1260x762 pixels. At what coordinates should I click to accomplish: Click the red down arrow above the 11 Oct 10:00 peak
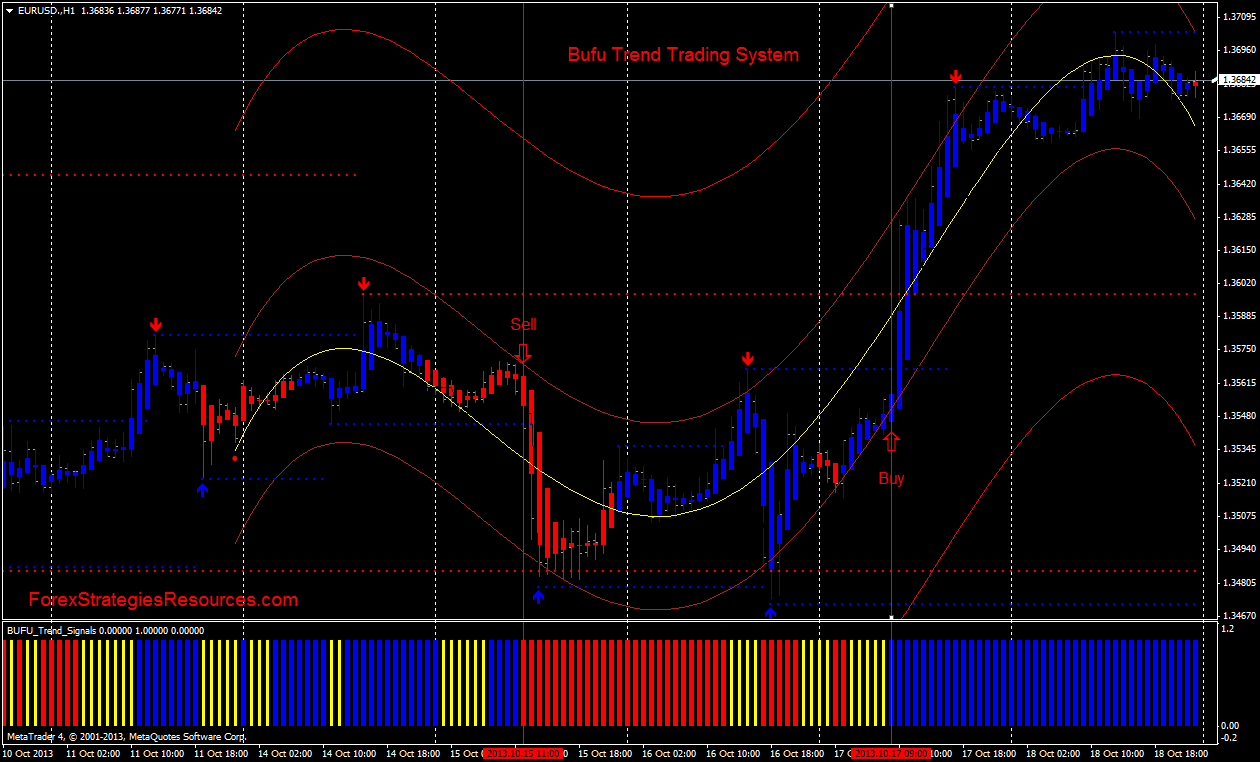point(156,325)
